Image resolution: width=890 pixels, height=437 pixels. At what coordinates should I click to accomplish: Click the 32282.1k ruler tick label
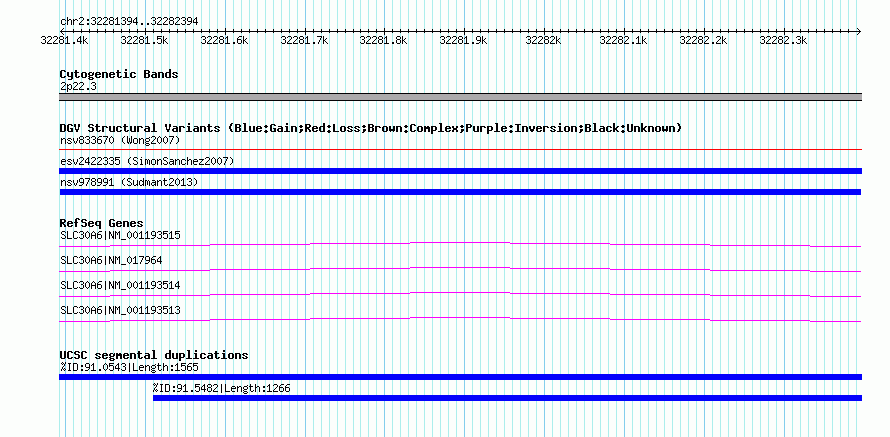(623, 41)
